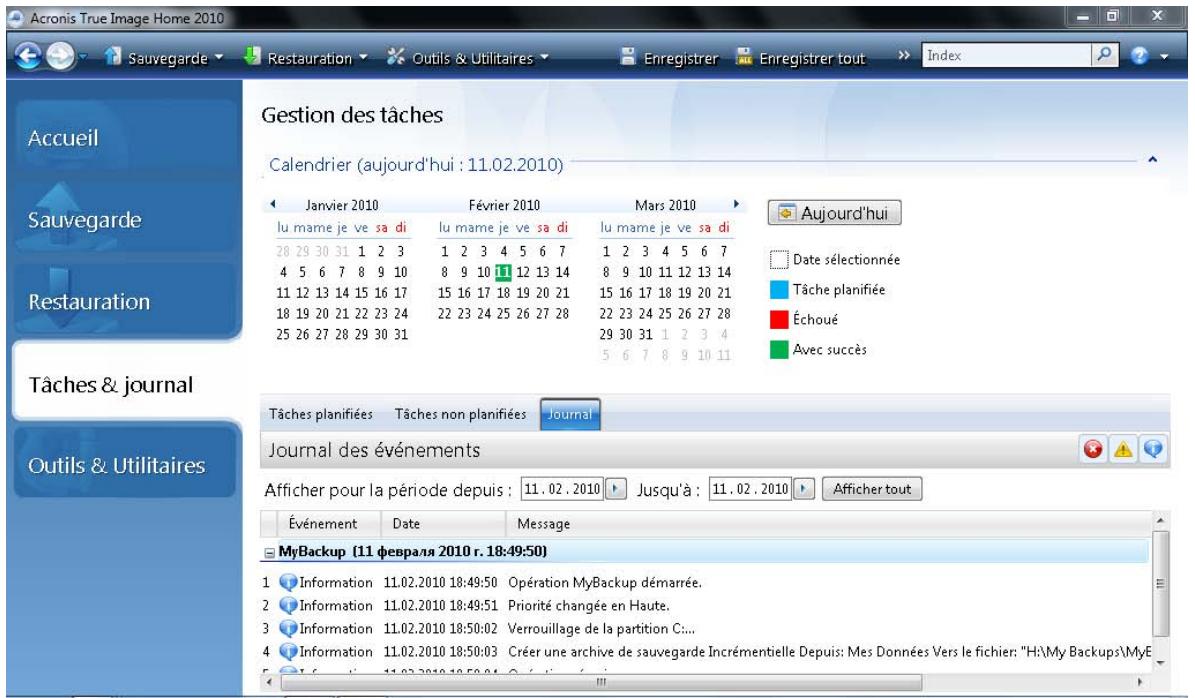Image resolution: width=1195 pixels, height=698 pixels.
Task: Click the horizontal scrollbar right arrow
Action: click(x=1140, y=682)
